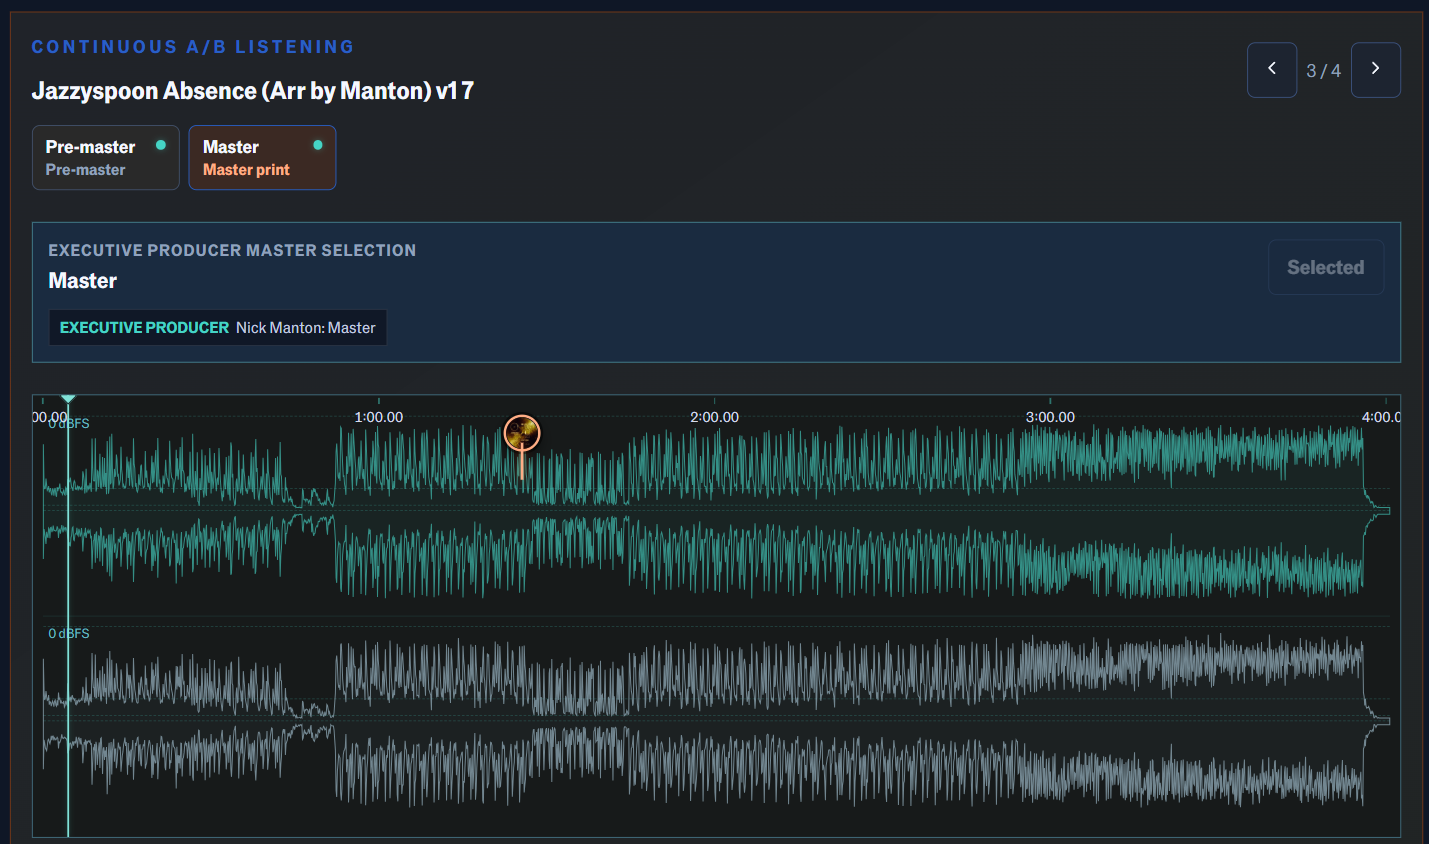Click the Continuous A/B Listening heading
The height and width of the screenshot is (844, 1429).
[x=193, y=47]
